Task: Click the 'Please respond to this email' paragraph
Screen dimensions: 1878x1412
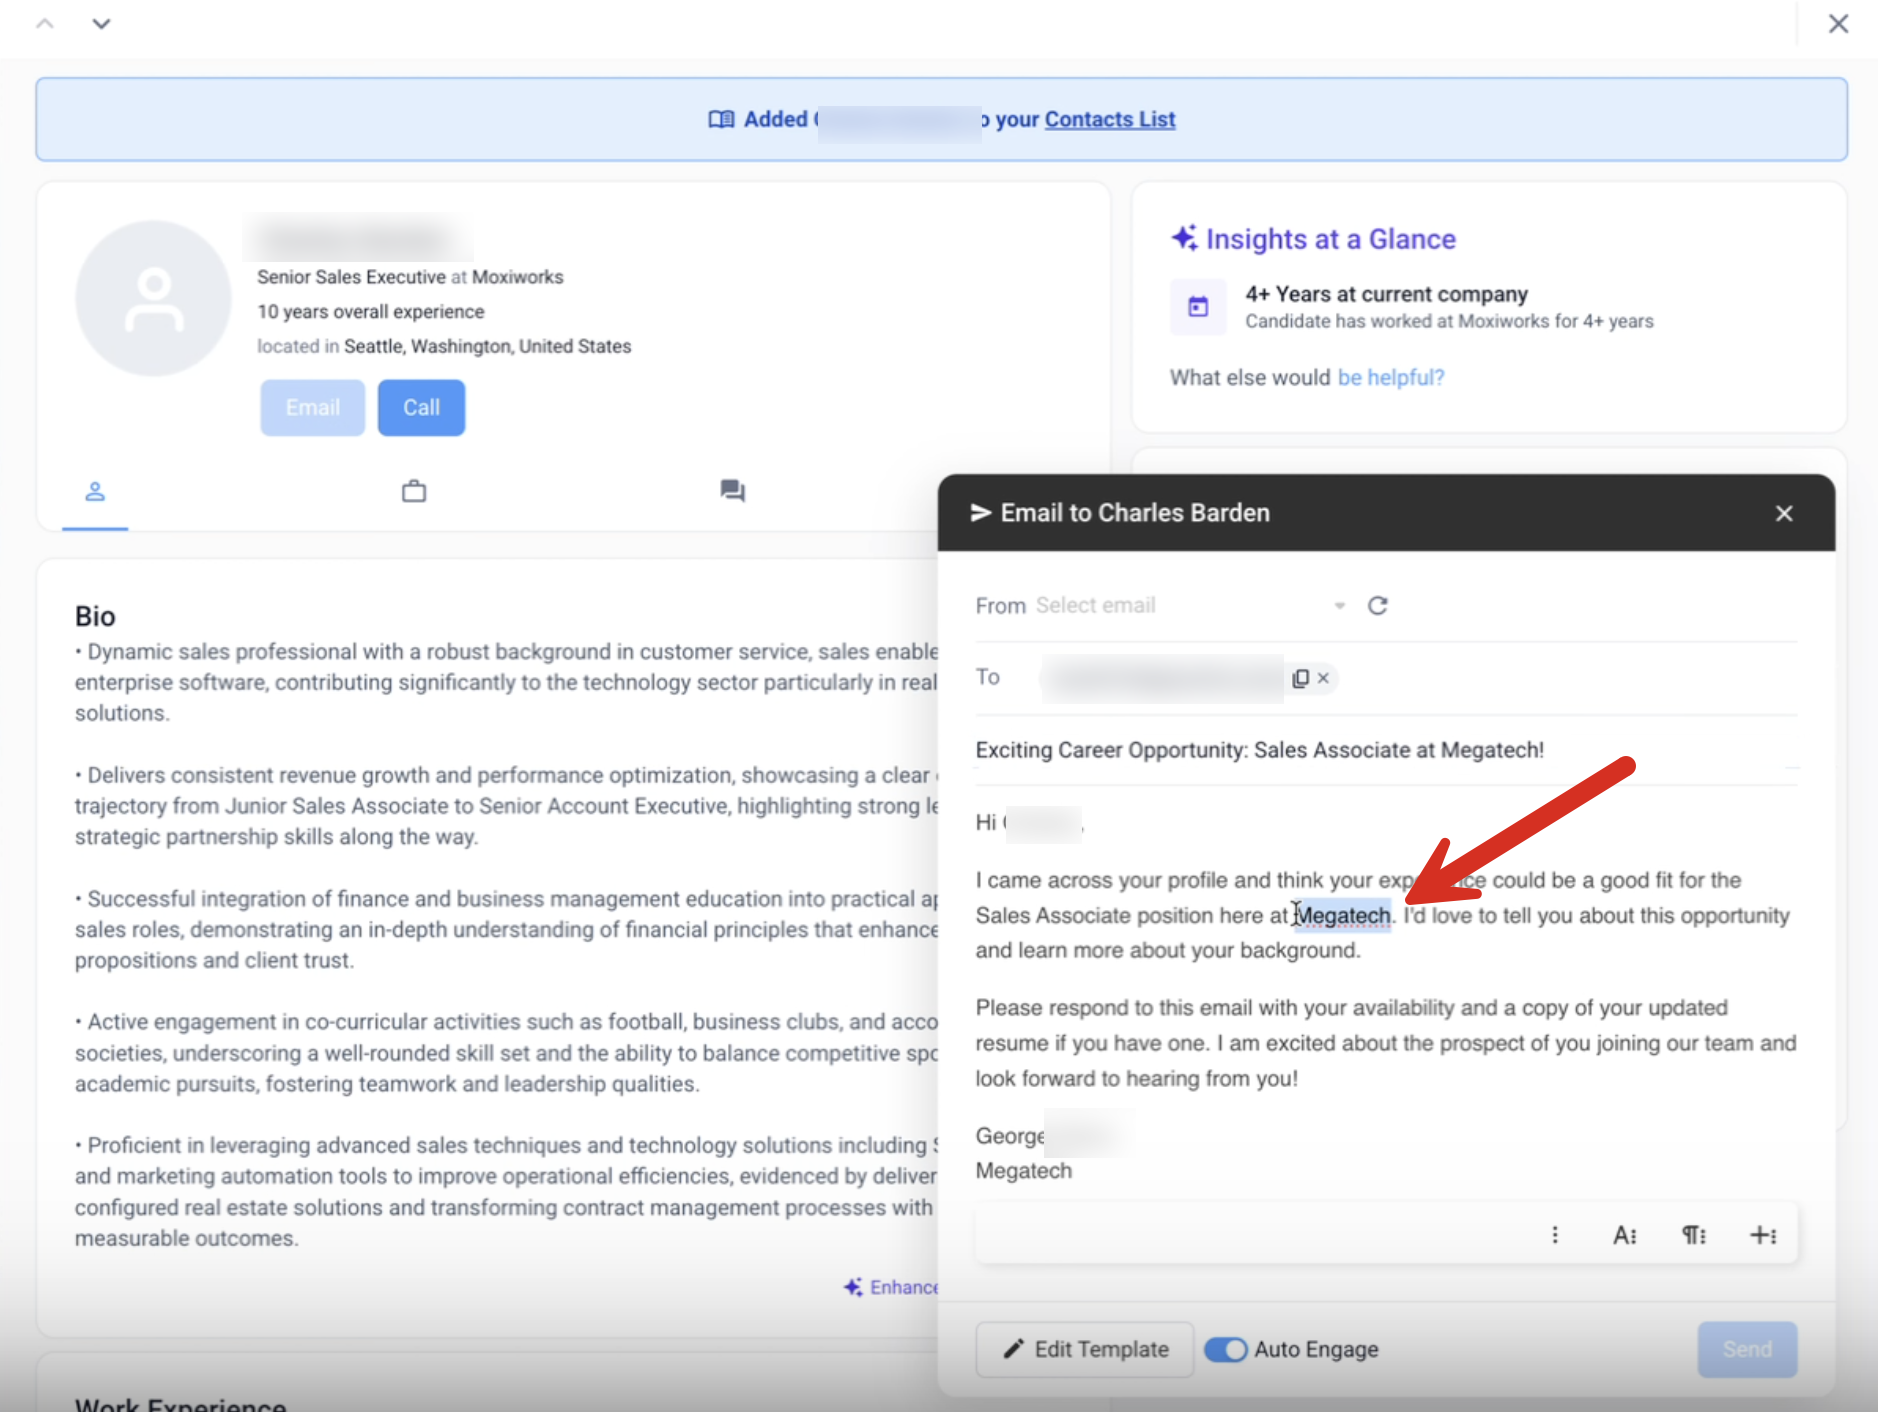Action: point(1386,1043)
